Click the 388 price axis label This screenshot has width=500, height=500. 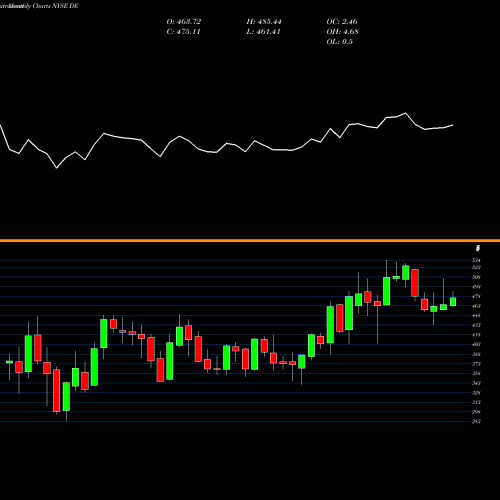[476, 354]
